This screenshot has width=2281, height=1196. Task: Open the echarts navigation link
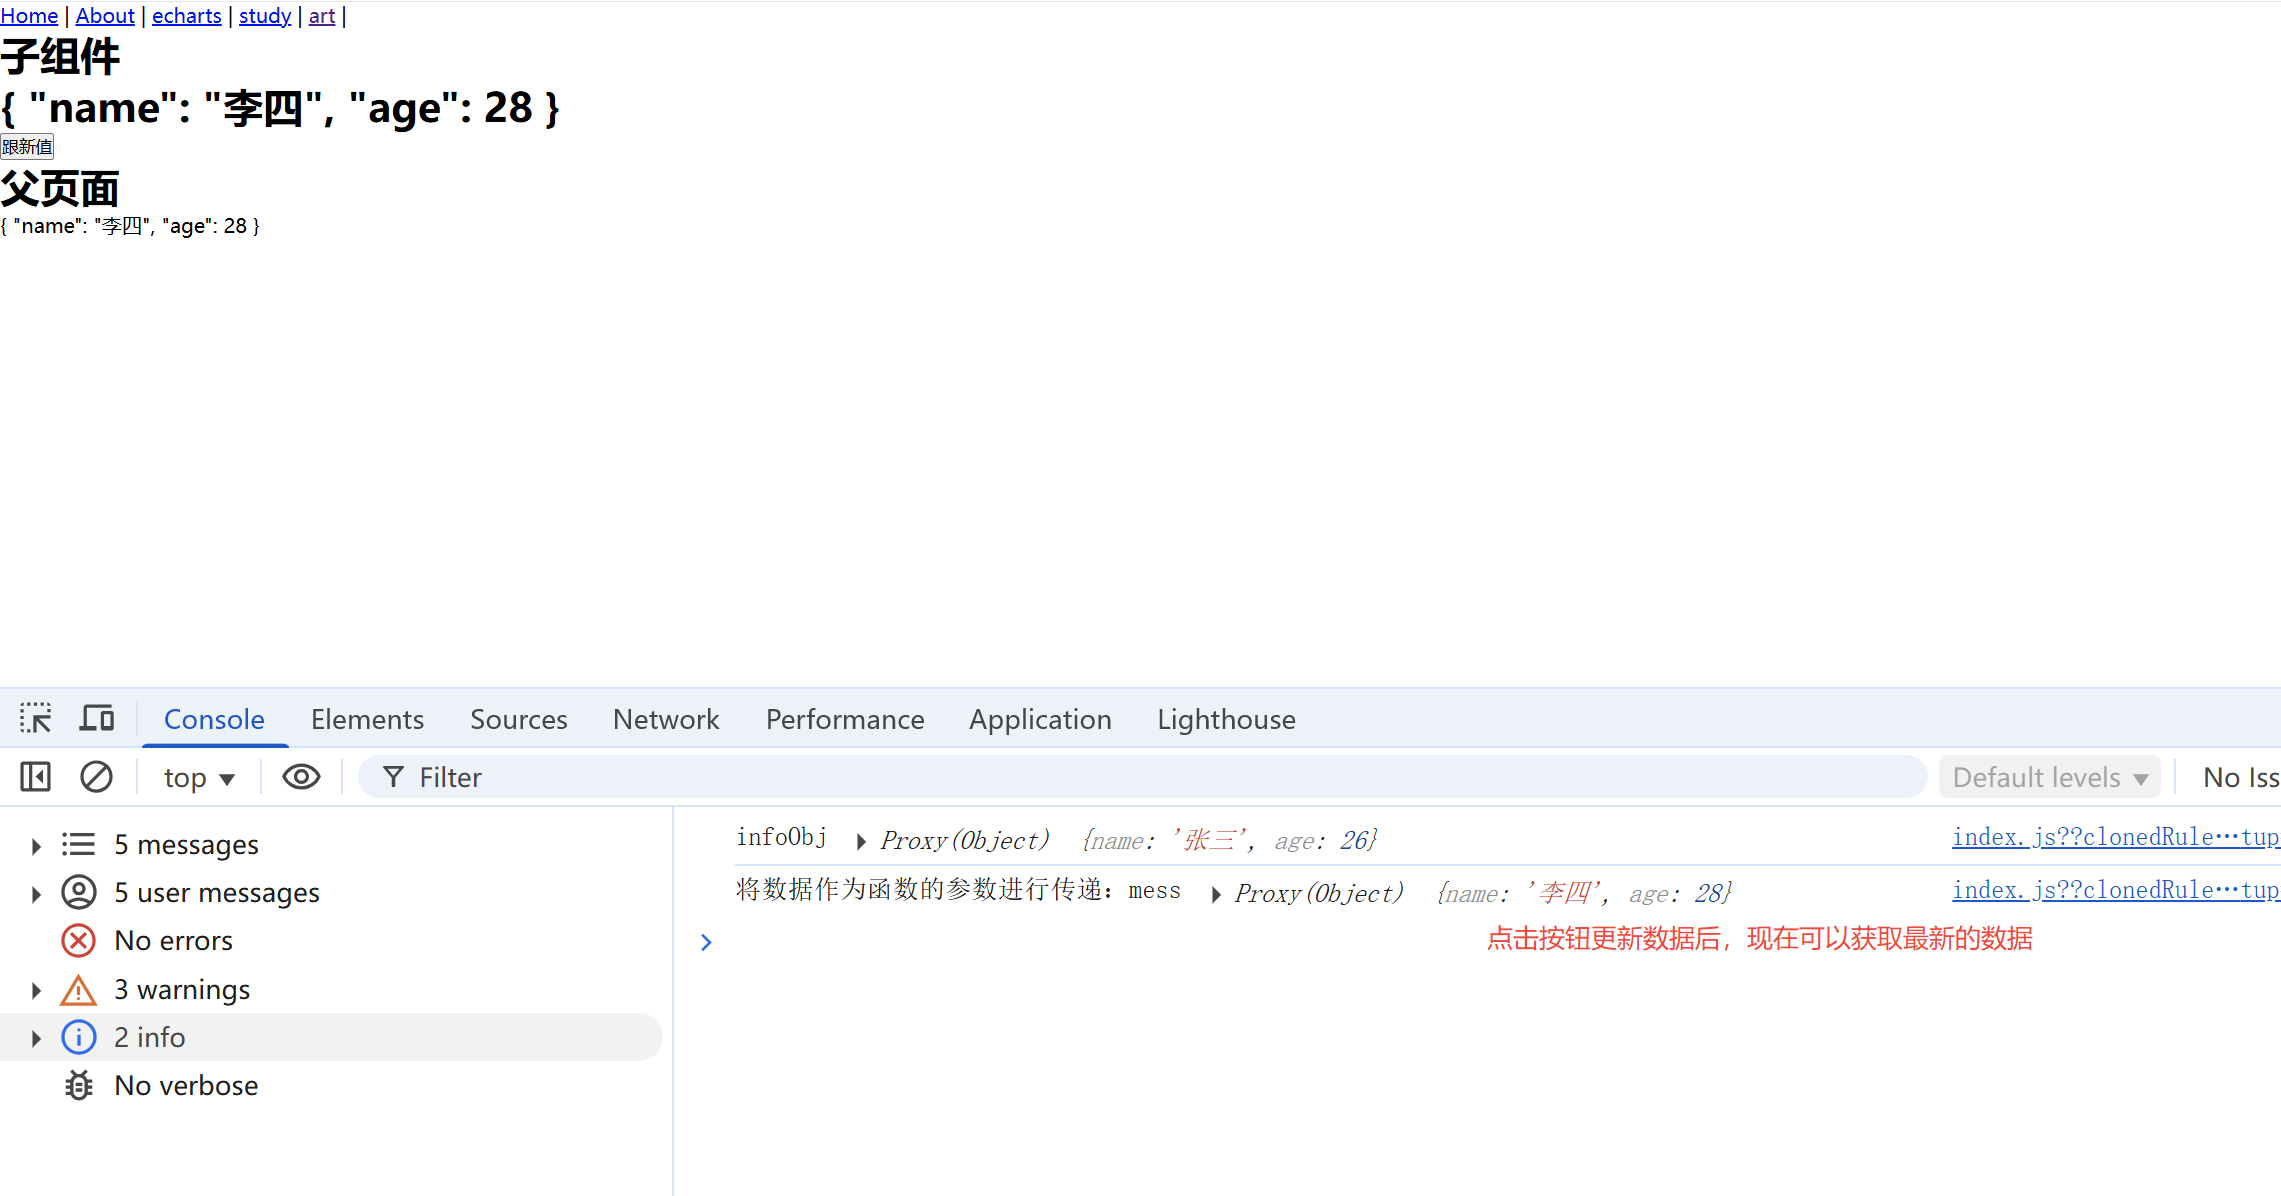[187, 16]
